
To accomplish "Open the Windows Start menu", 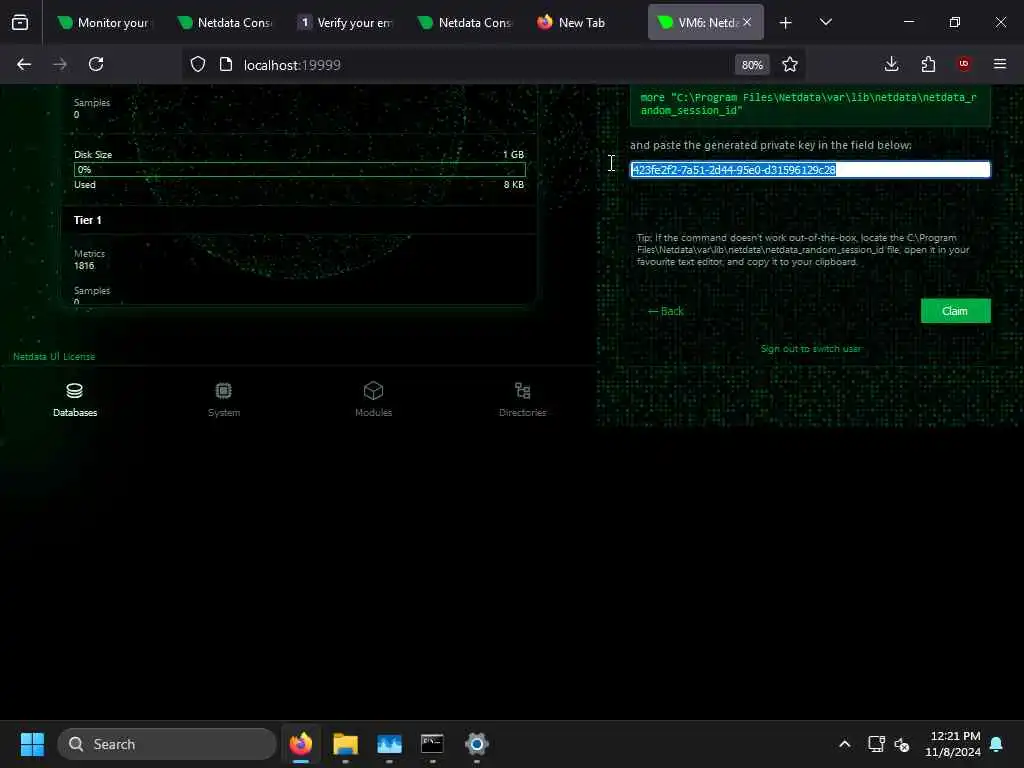I will 32,744.
